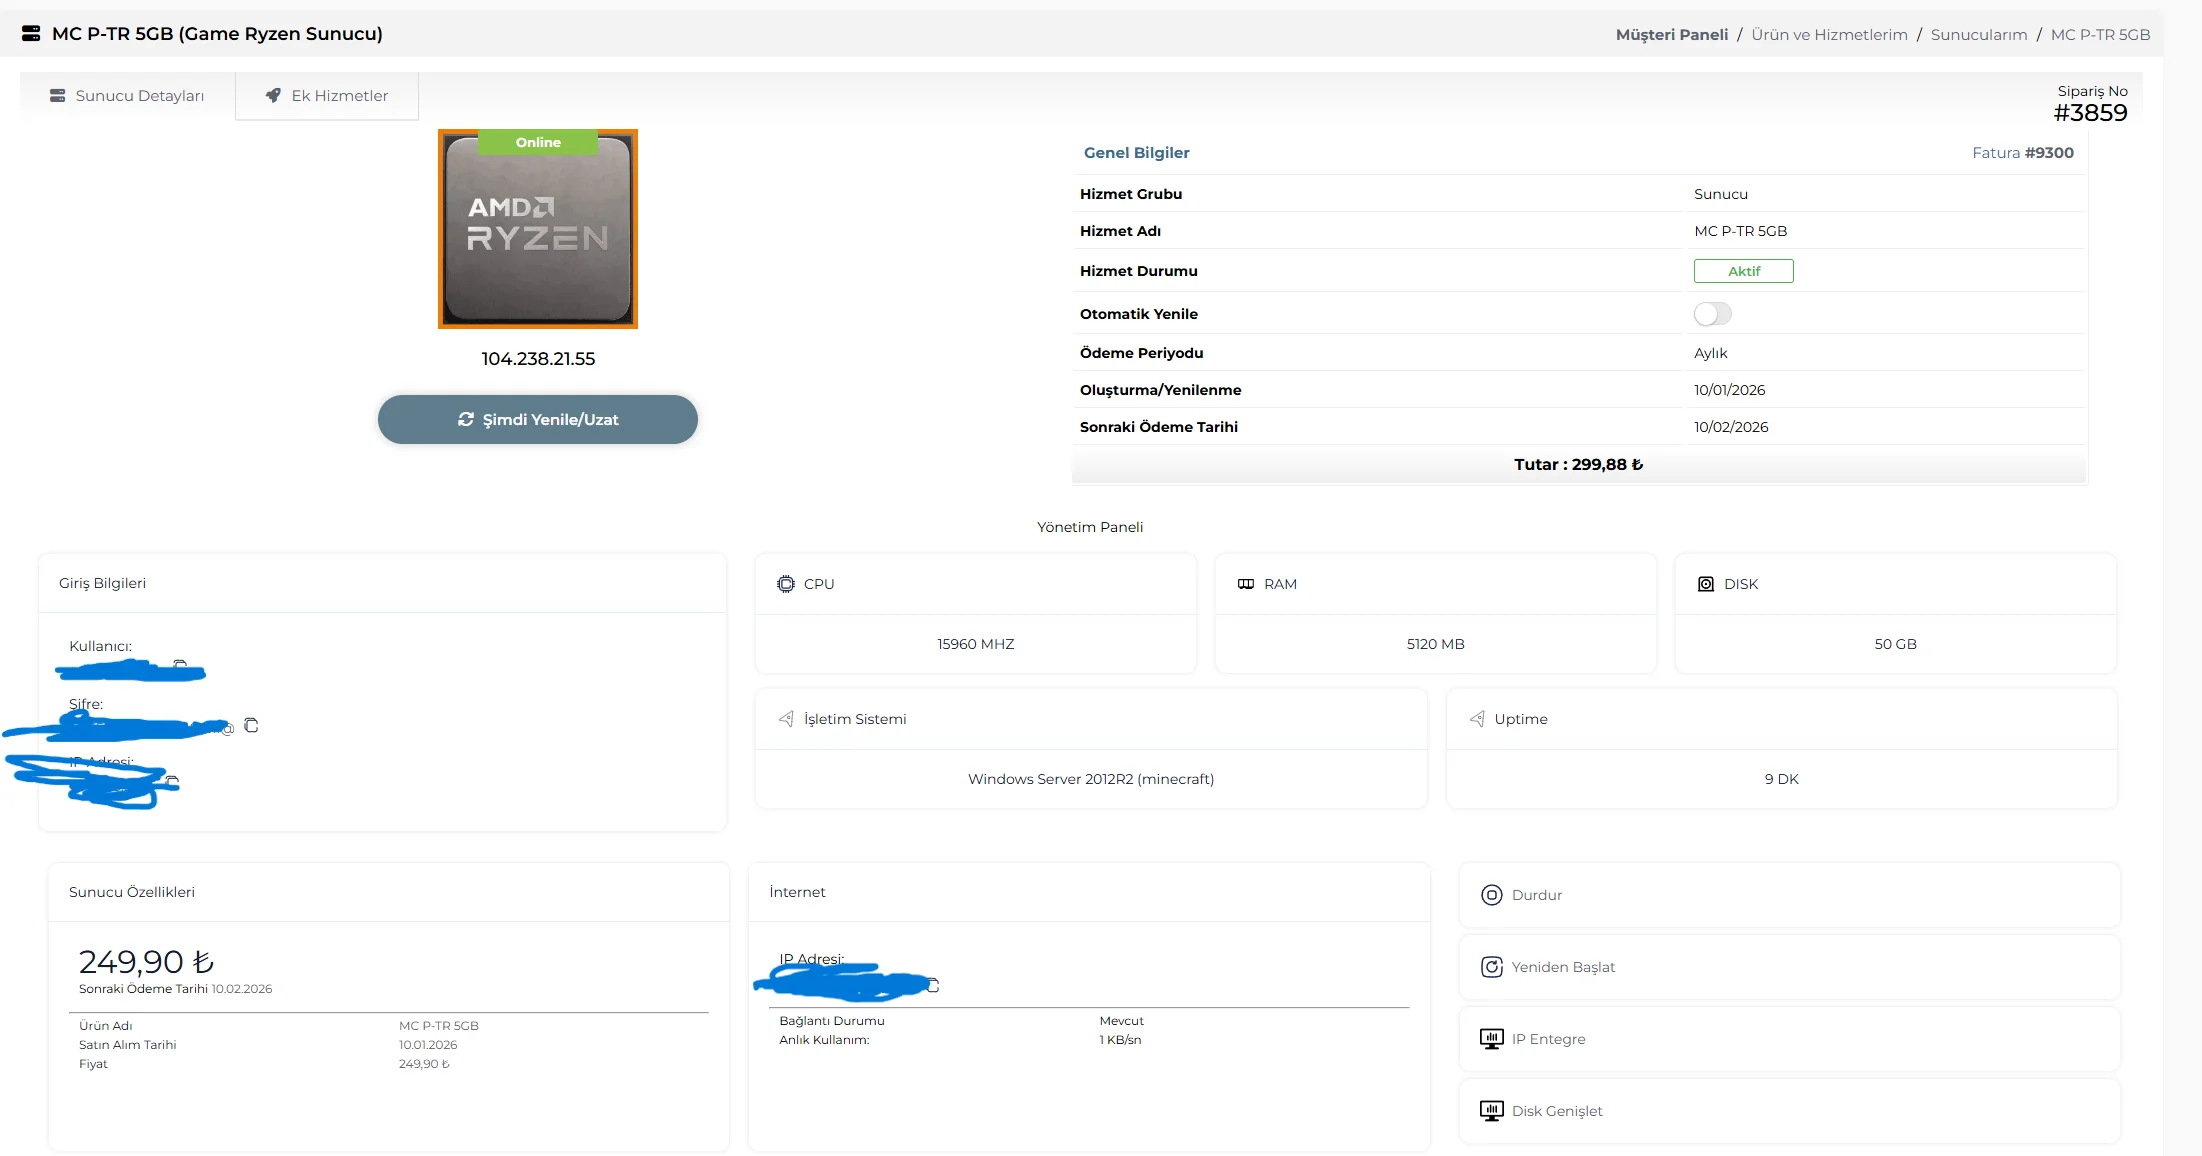Click the CPU chip icon
Screen dimensions: 2202x1156
(x=786, y=584)
